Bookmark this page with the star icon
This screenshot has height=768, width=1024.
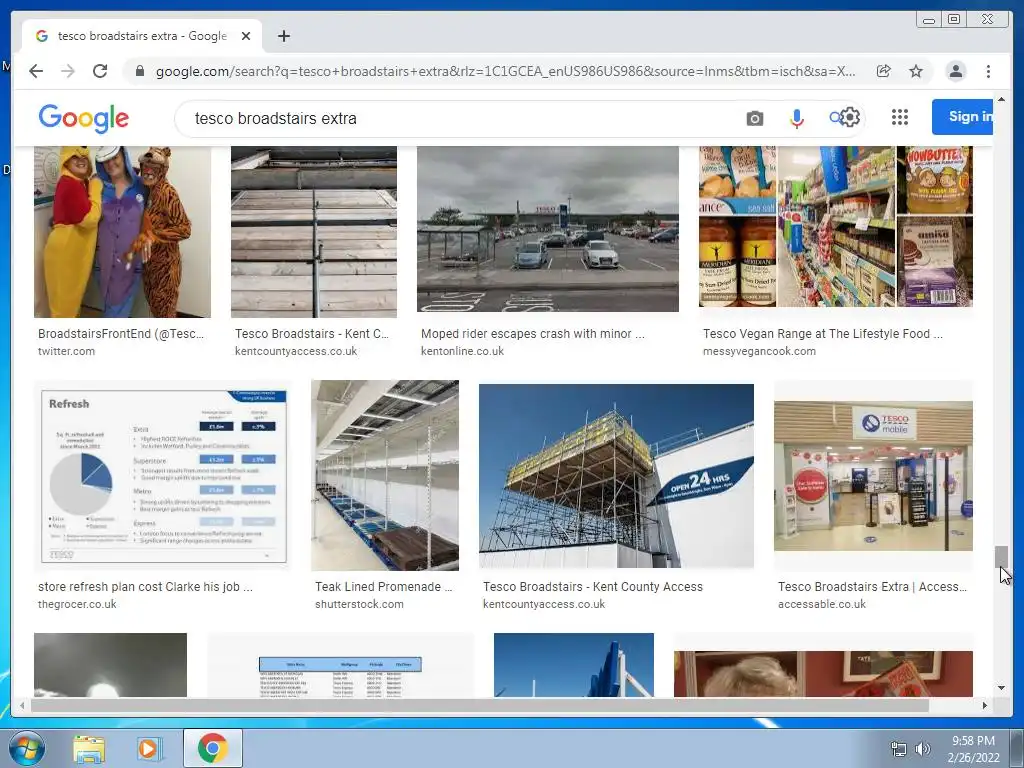[916, 71]
